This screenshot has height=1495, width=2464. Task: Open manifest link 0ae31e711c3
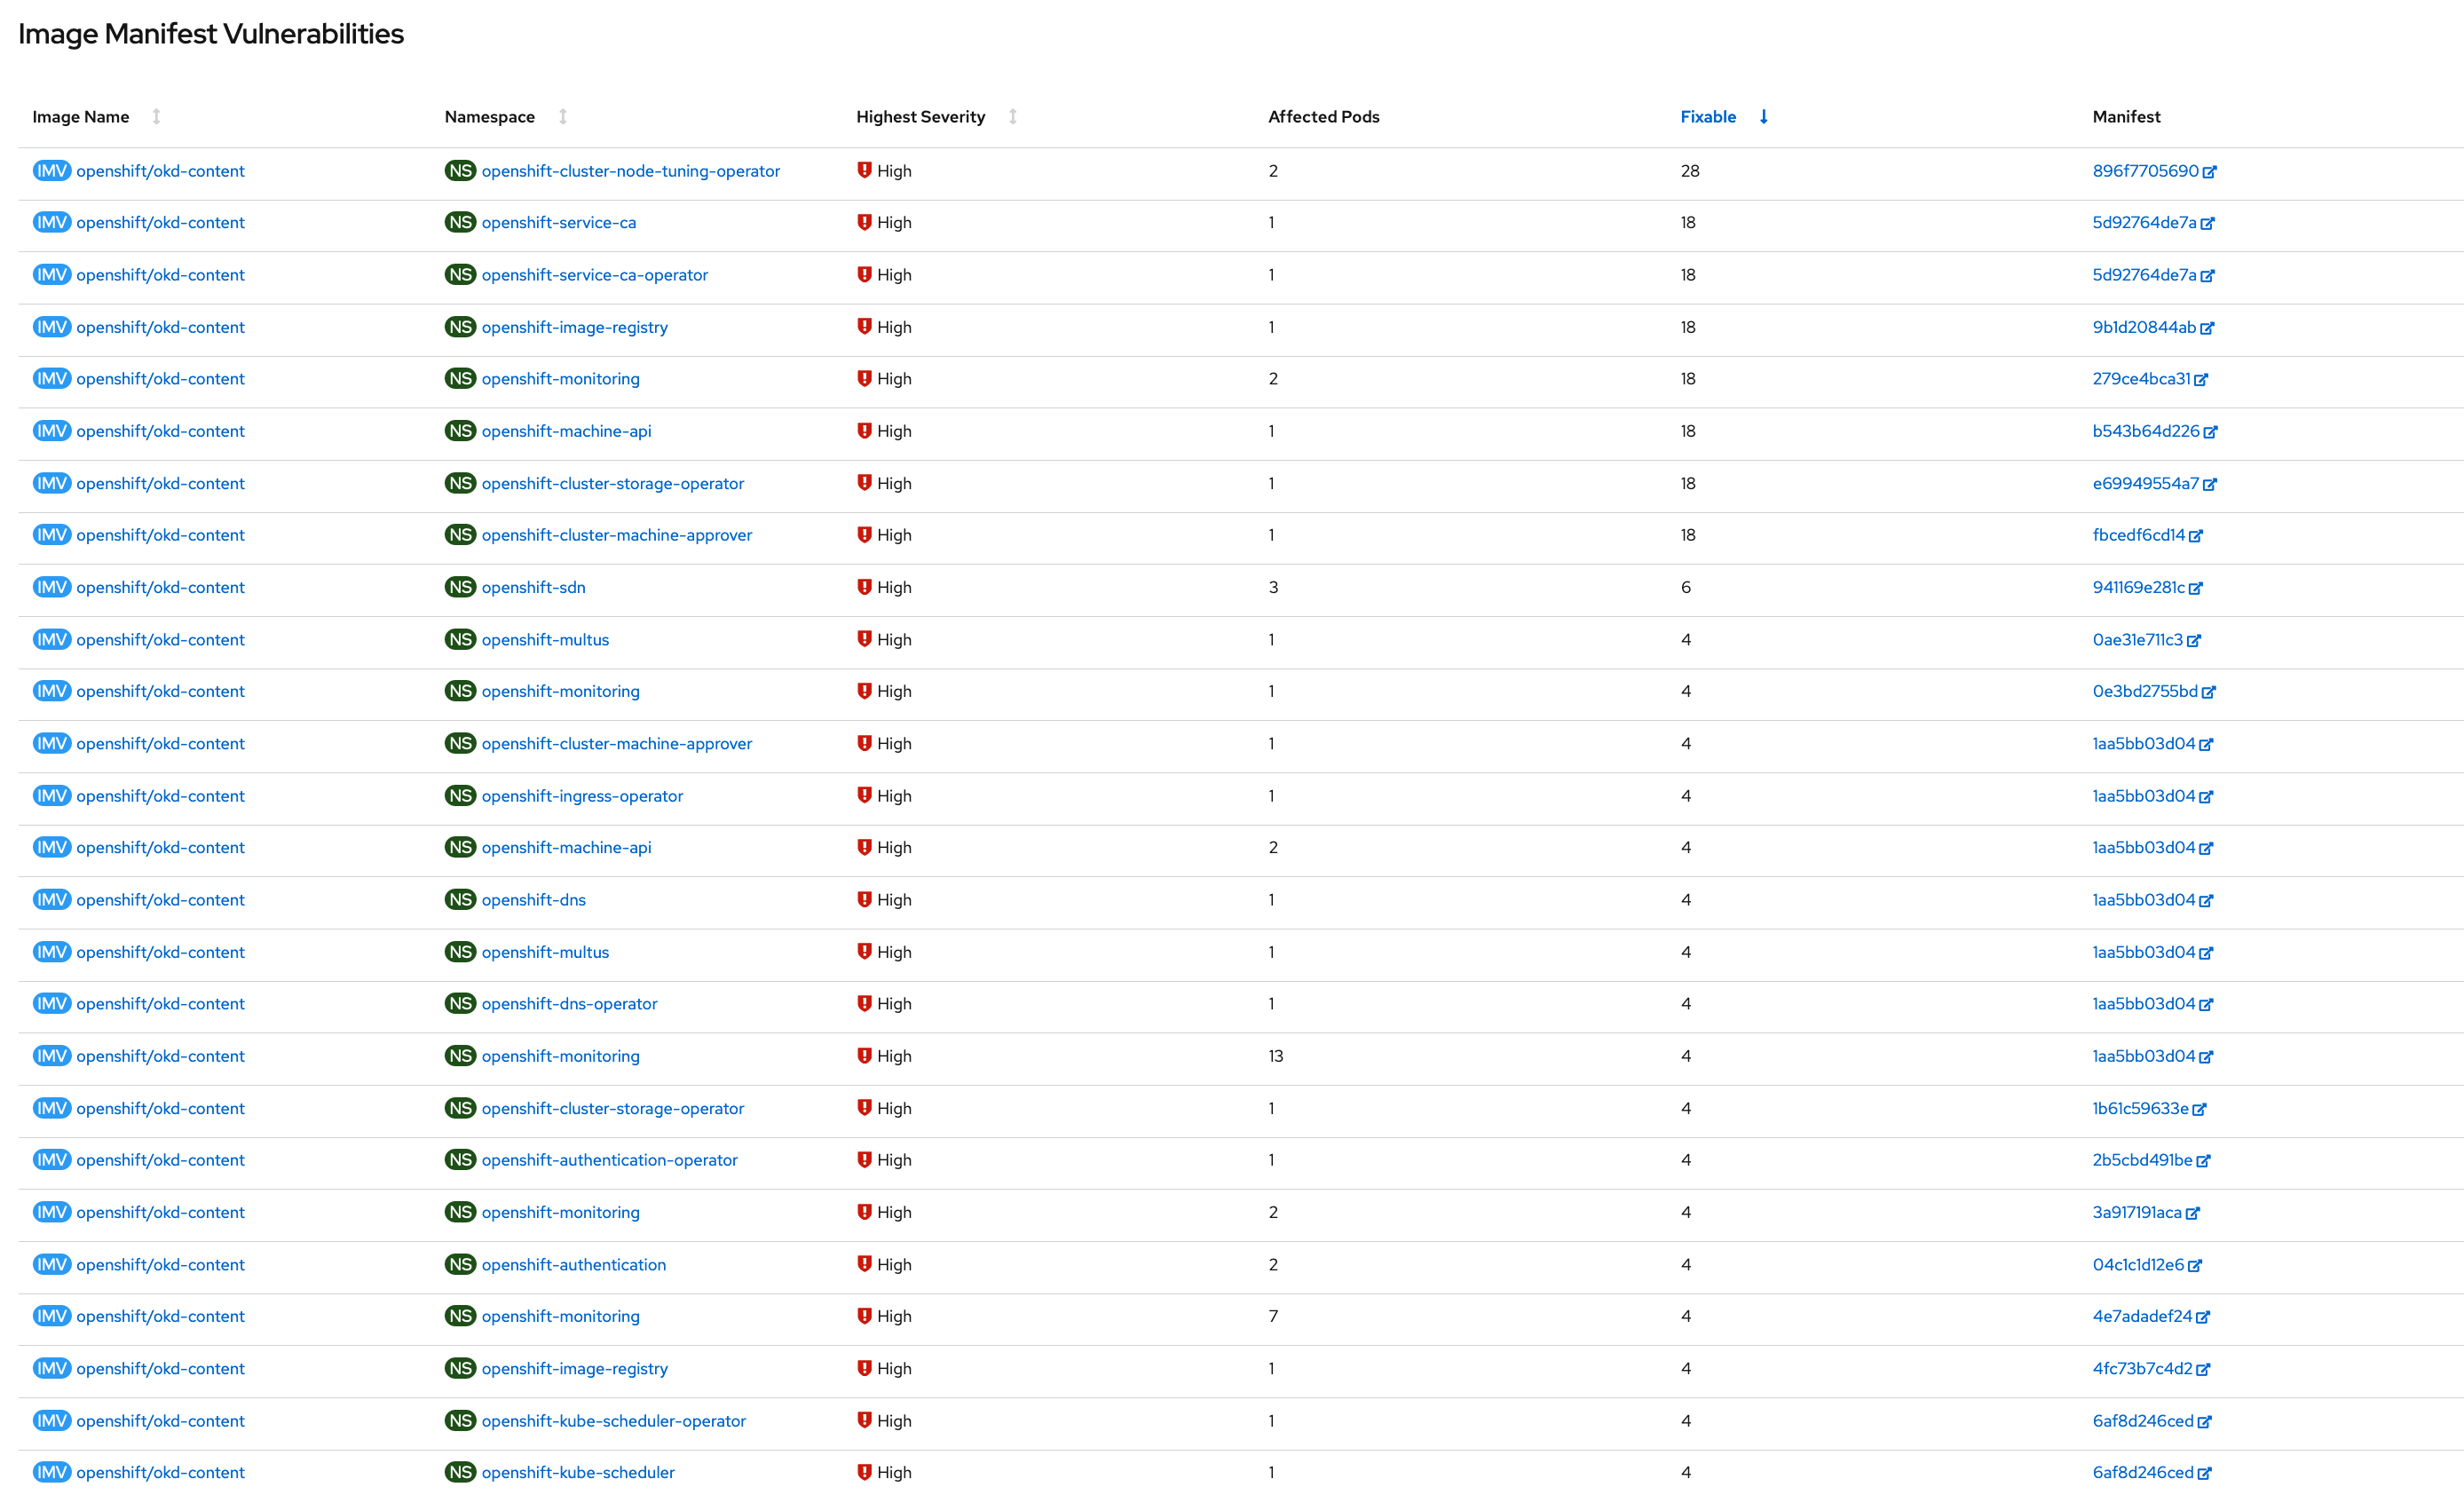[2138, 640]
